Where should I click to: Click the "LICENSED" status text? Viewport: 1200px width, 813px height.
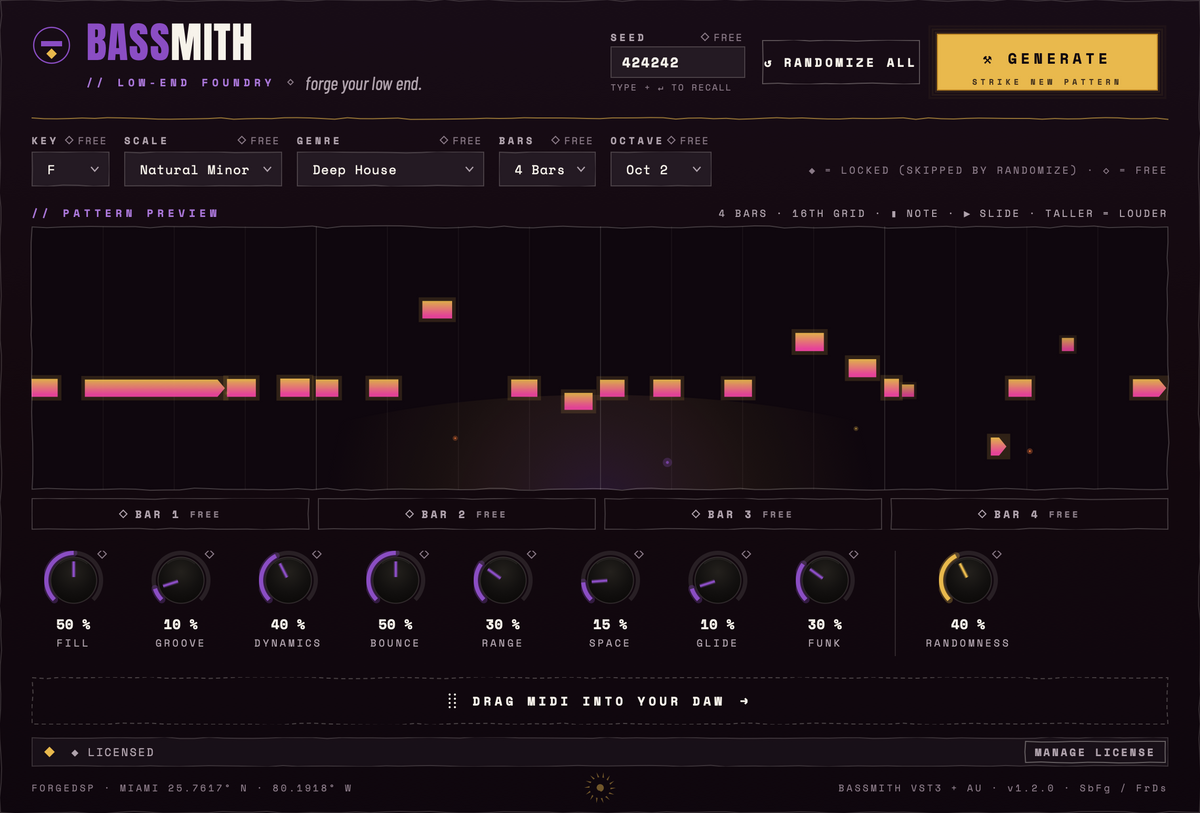(x=121, y=752)
